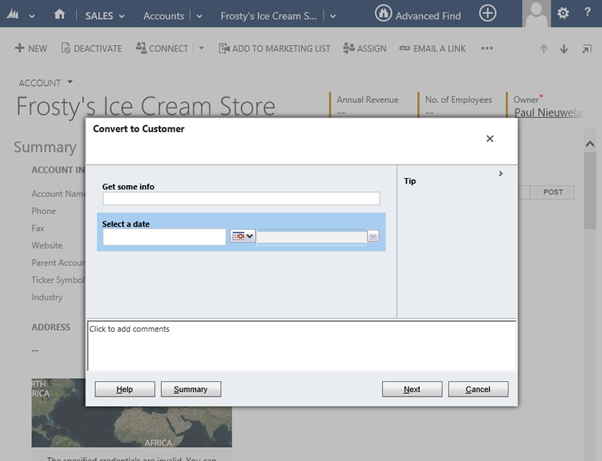Click the help question mark icon
Viewport: 602px width, 461px height.
(x=587, y=14)
